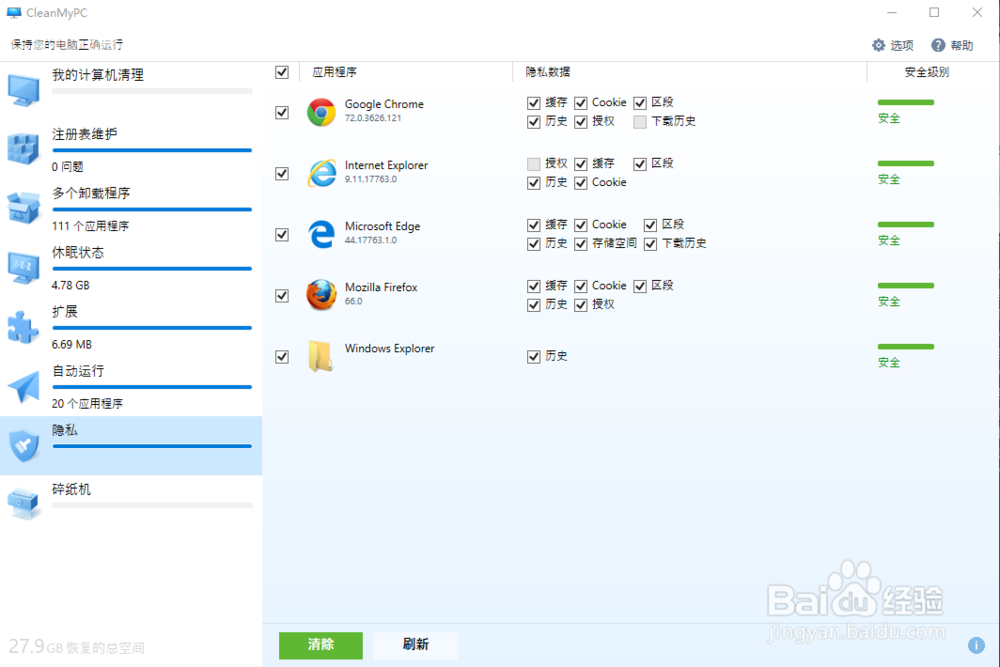Click the help question mark icon
The image size is (1000, 667).
pyautogui.click(x=938, y=45)
